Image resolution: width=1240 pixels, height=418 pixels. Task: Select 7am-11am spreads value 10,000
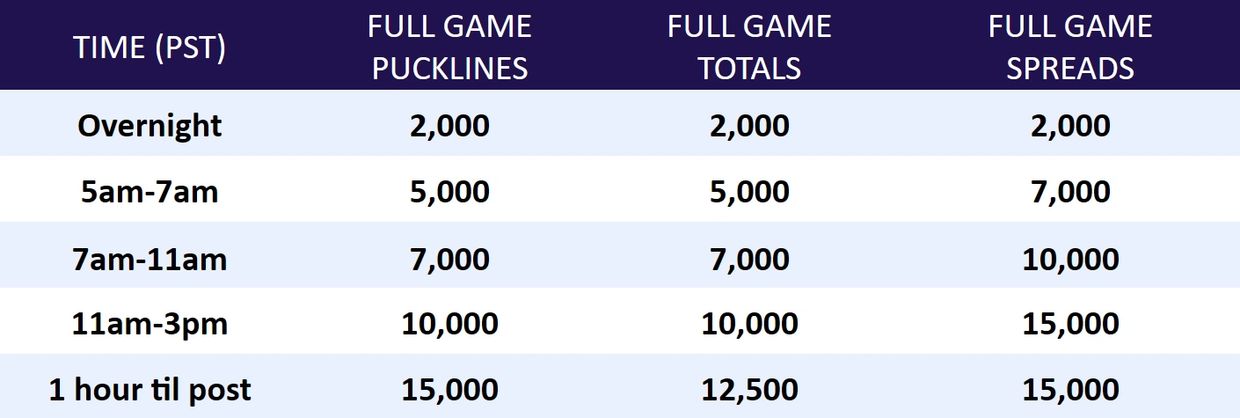click(1070, 259)
